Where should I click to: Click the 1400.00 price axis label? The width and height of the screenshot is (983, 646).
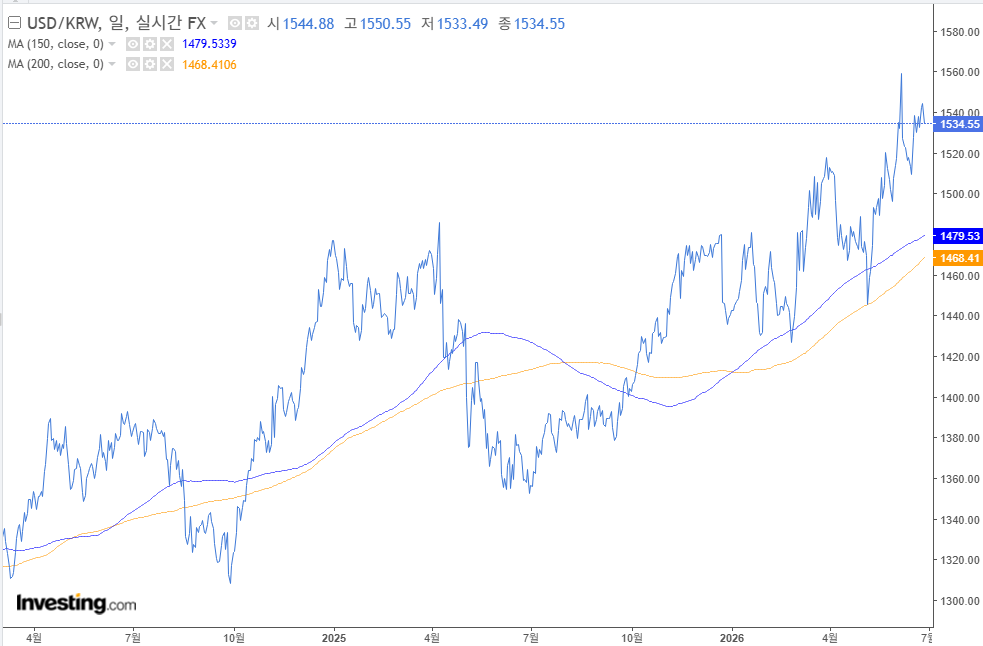tap(960, 398)
